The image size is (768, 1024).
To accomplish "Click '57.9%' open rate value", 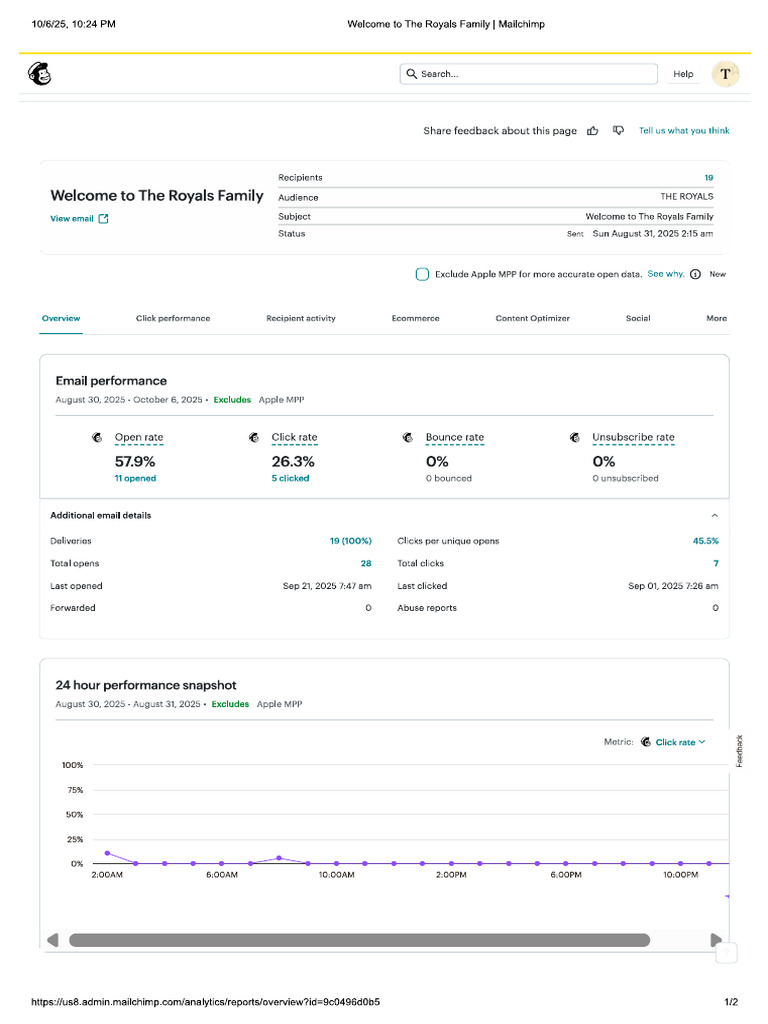I will (x=135, y=461).
